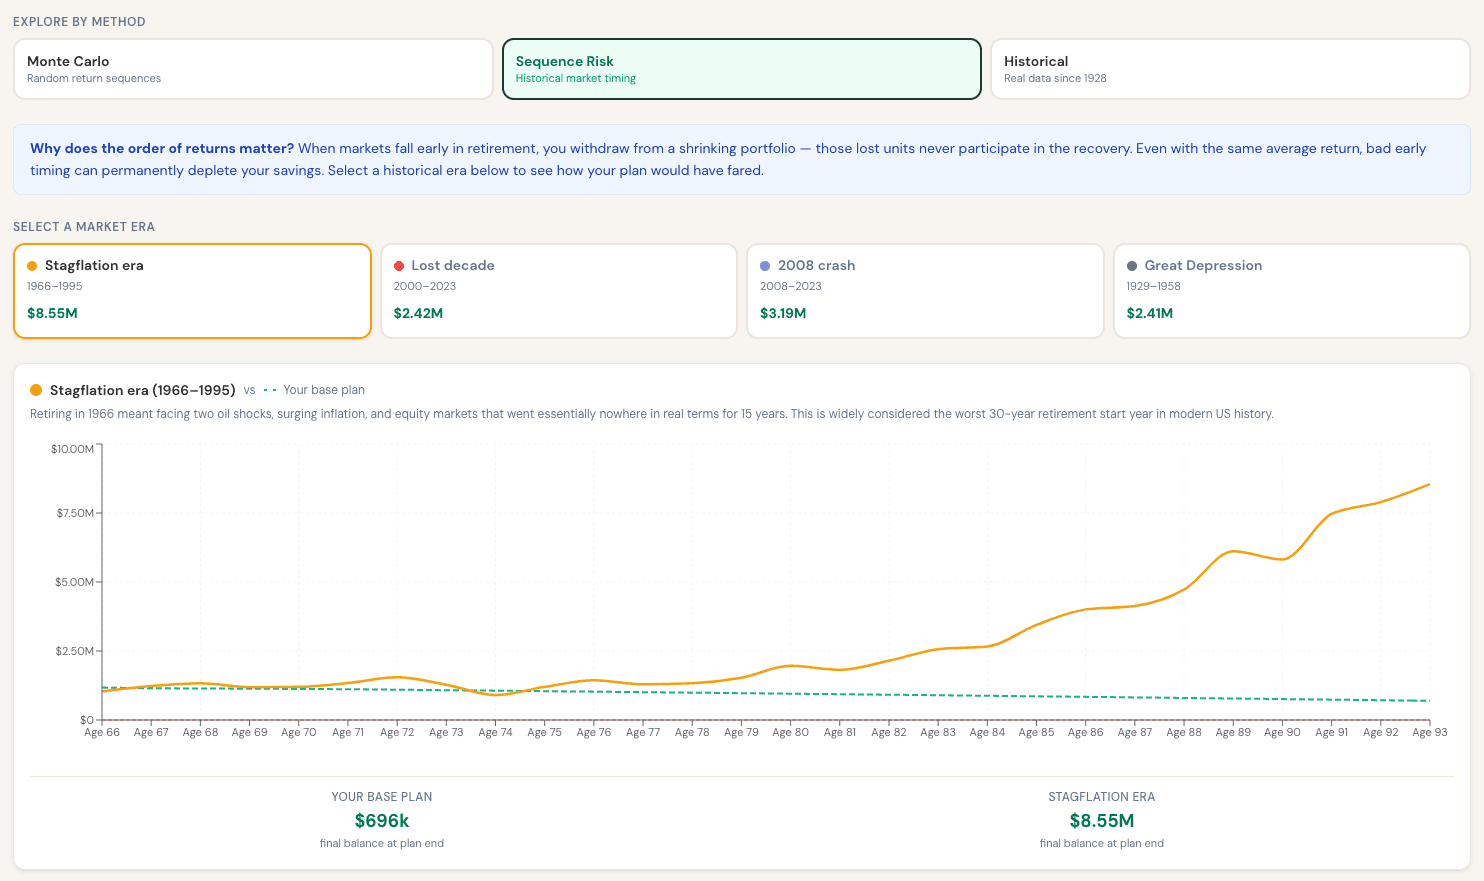1484x881 pixels.
Task: Open the Historical method card
Action: pyautogui.click(x=1230, y=69)
